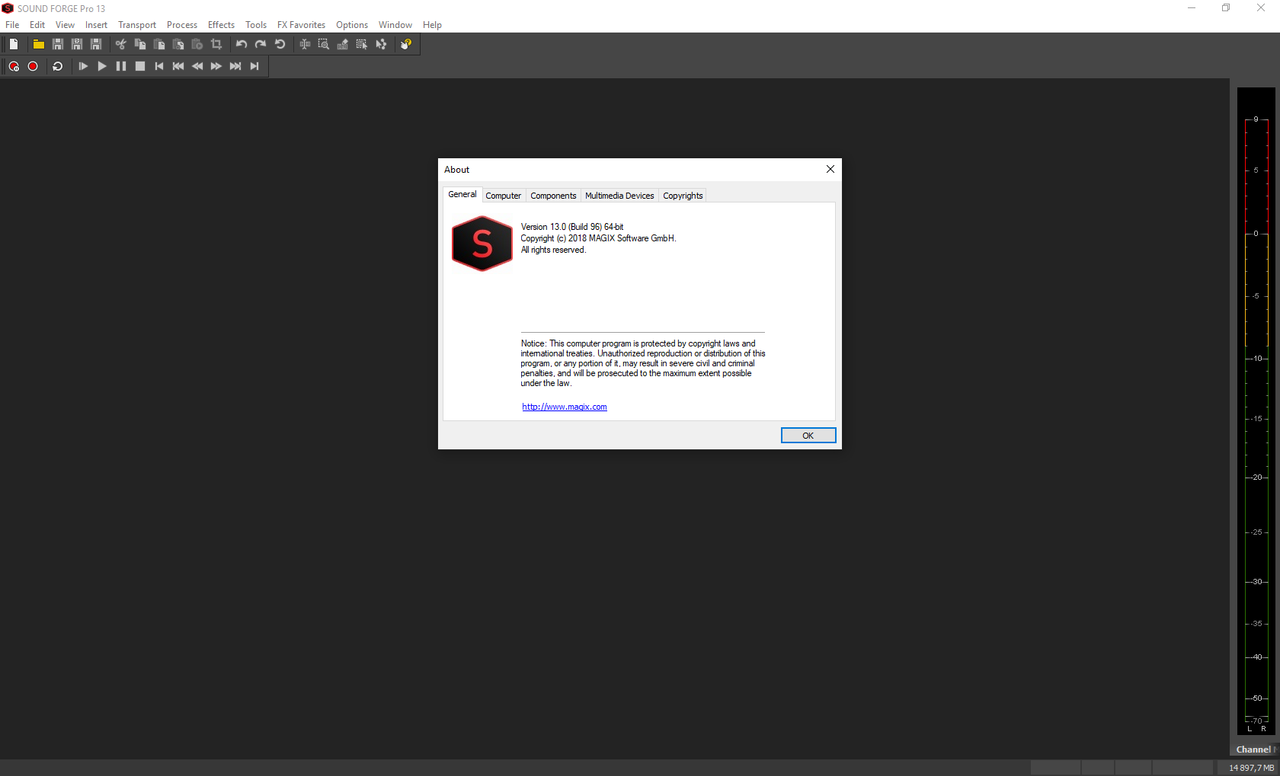Click the Copy icon beside the scissors
Screen dimensions: 1280x776
tap(140, 44)
